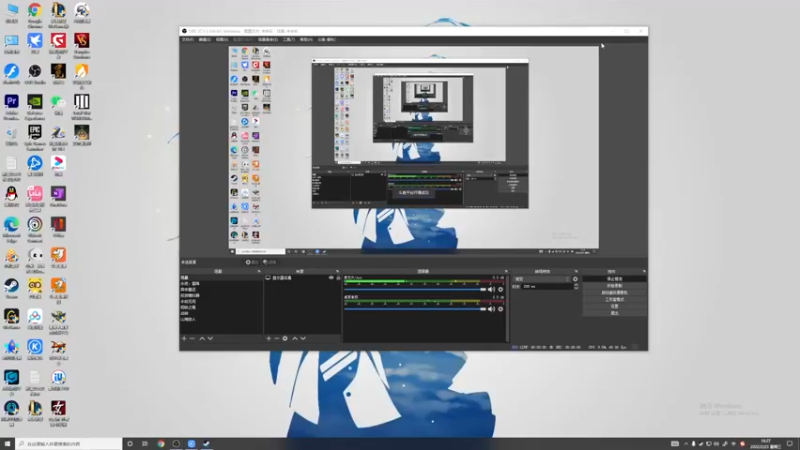Image resolution: width=800 pixels, height=450 pixels.
Task: Click the first Controls button (streaming)
Action: click(614, 279)
